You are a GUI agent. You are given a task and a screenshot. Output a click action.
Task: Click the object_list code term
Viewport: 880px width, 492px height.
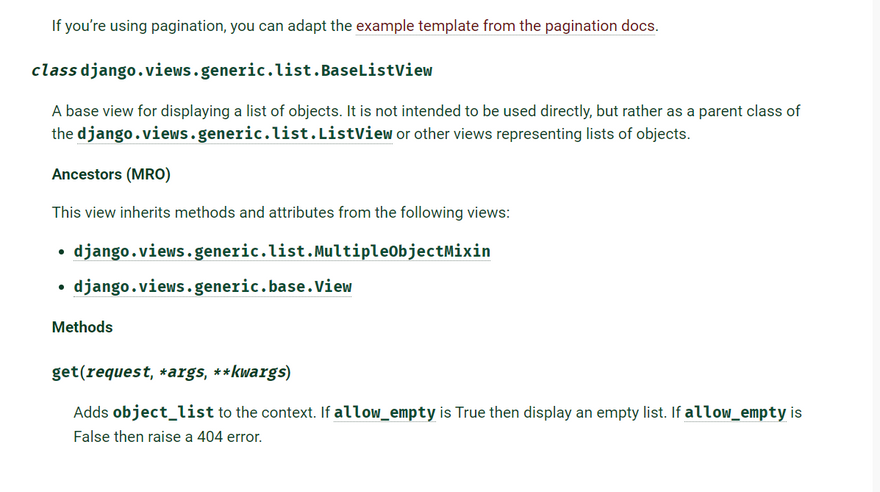coord(164,412)
